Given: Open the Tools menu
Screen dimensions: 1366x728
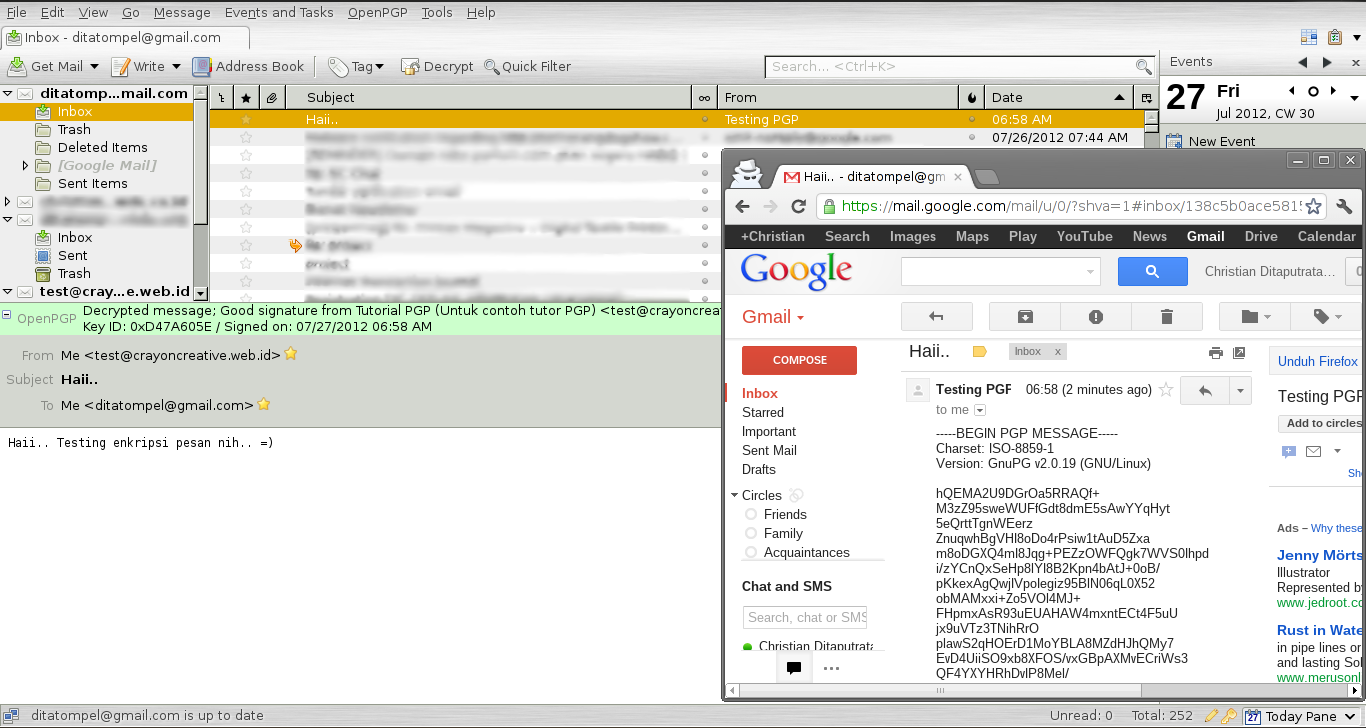Looking at the screenshot, I should pos(437,13).
